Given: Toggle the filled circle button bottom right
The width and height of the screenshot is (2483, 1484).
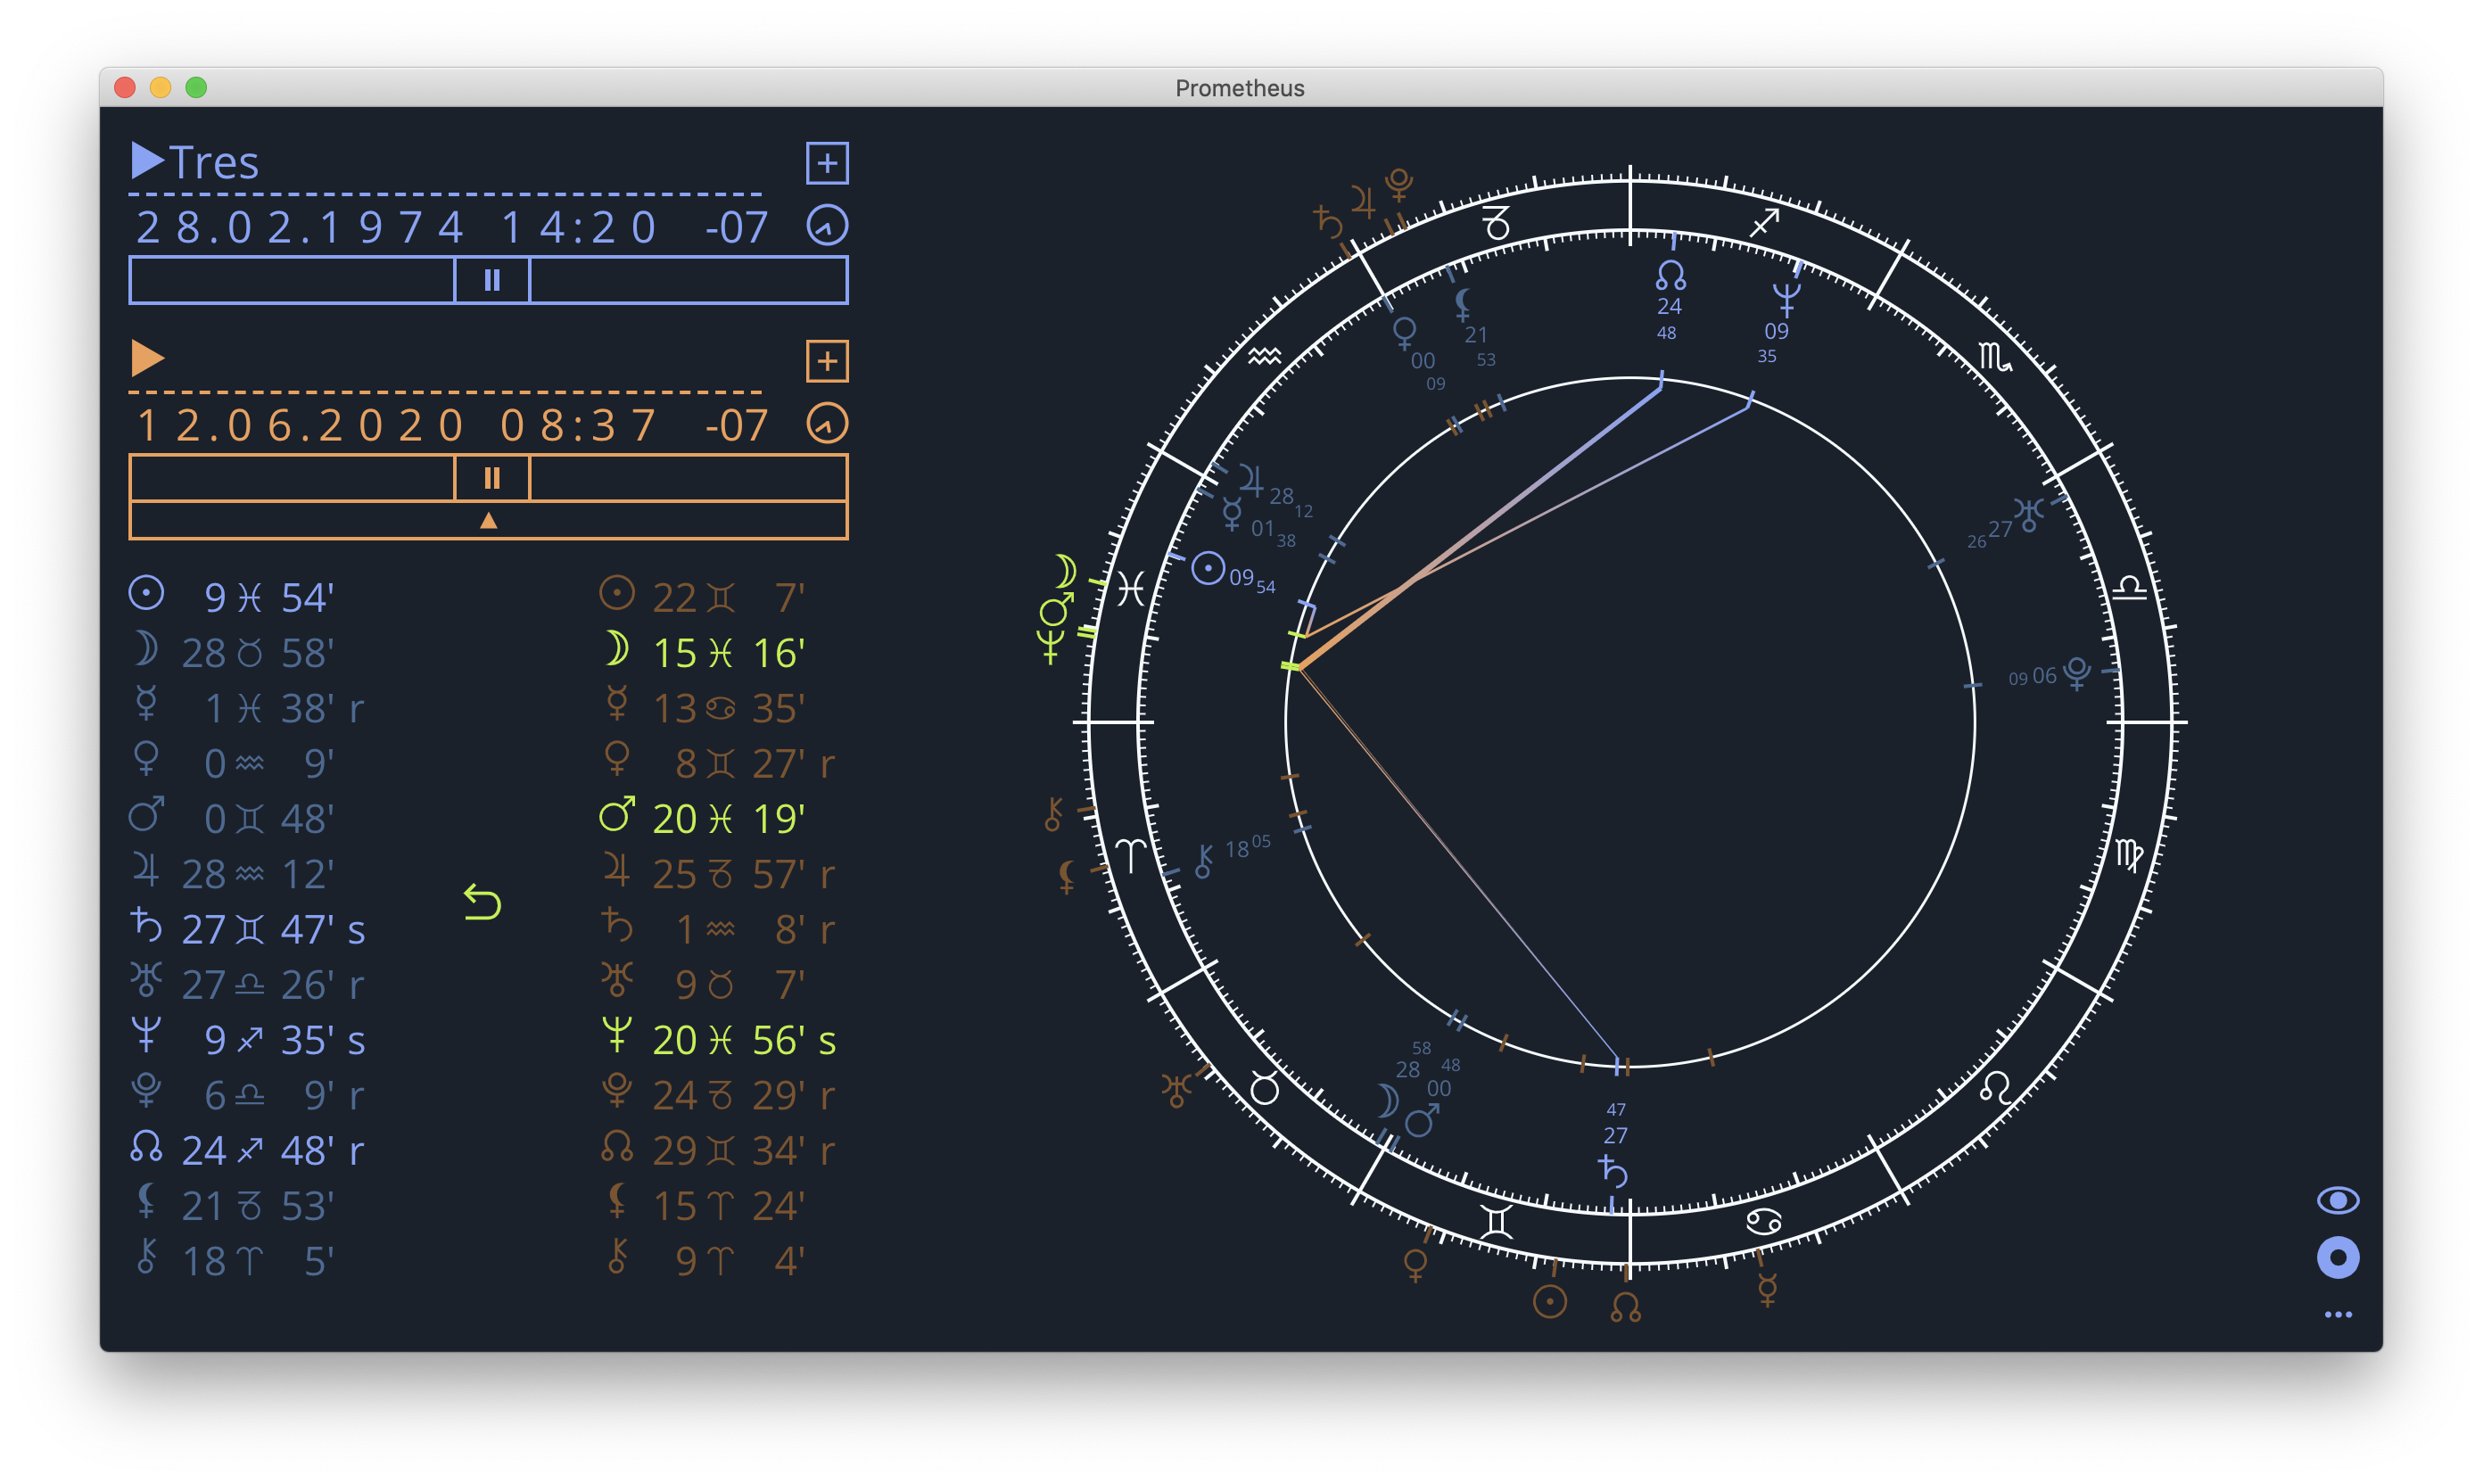Looking at the screenshot, I should click(x=2337, y=1258).
